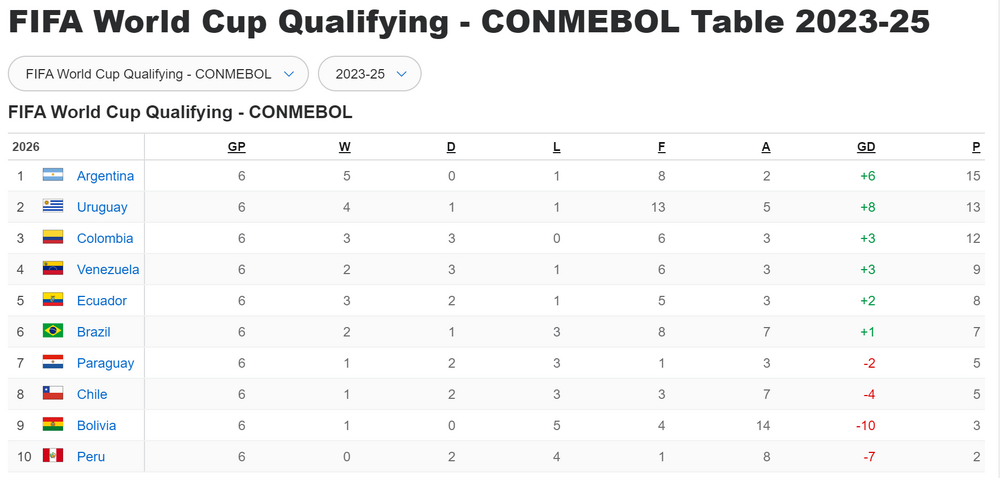
Task: Click the Brazil flag icon
Action: pyautogui.click(x=53, y=331)
